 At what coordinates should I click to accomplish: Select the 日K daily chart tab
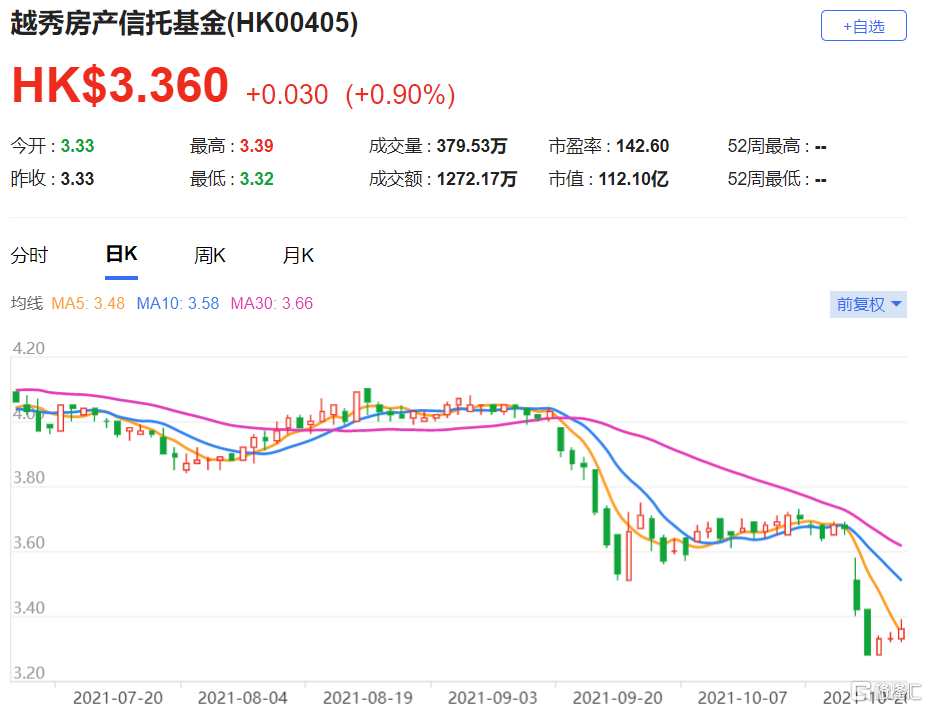point(121,254)
